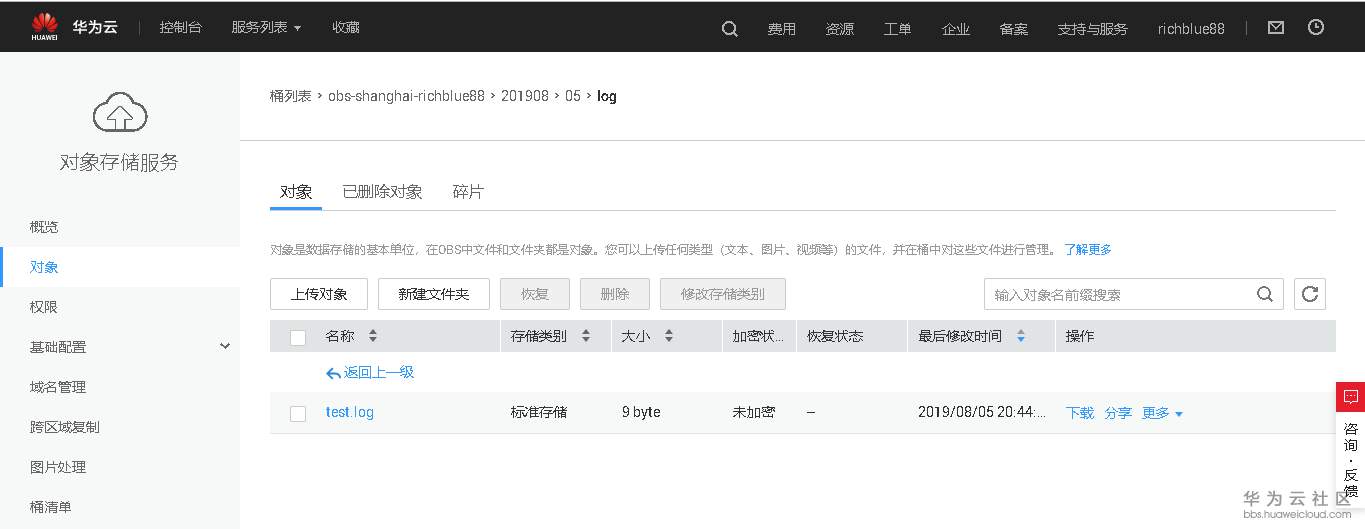Open 控制台 in the top bar
The width and height of the screenshot is (1365, 529).
(x=180, y=28)
